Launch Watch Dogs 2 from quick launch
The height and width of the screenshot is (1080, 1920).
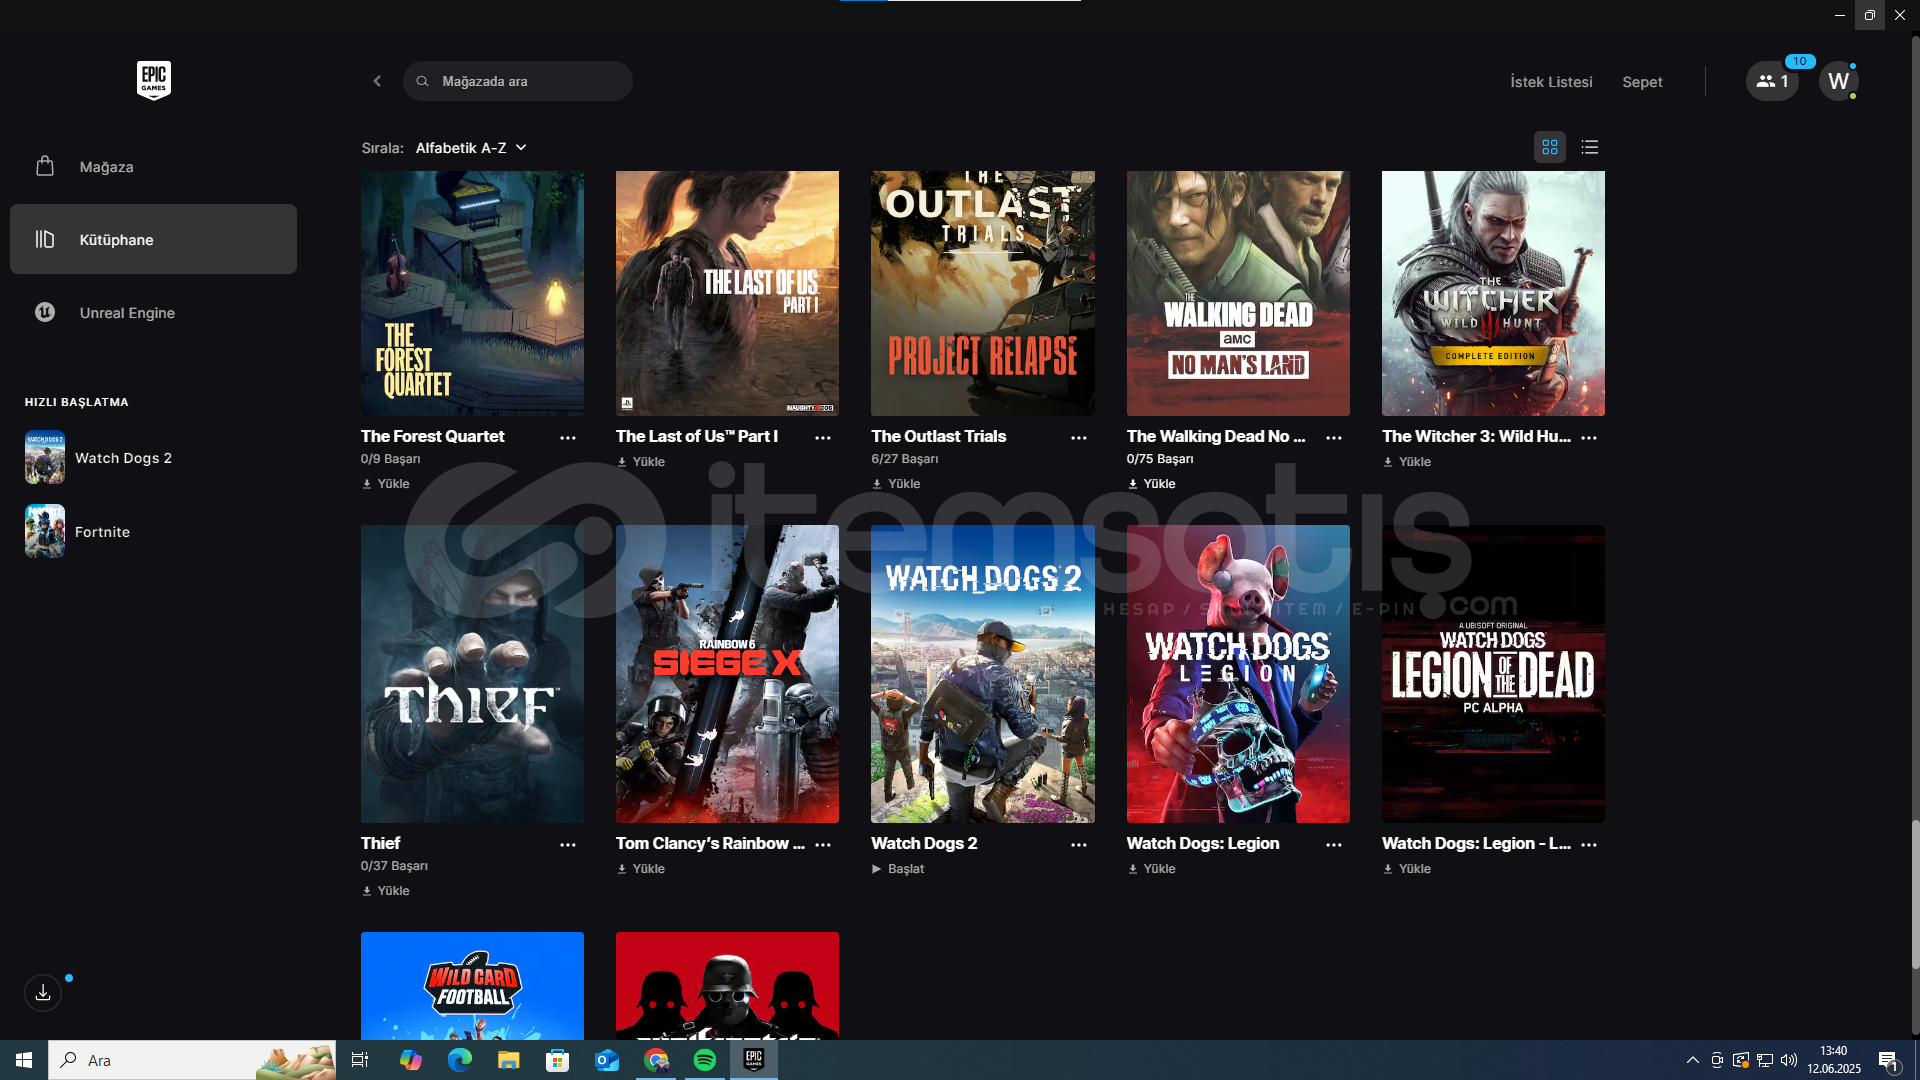click(99, 458)
